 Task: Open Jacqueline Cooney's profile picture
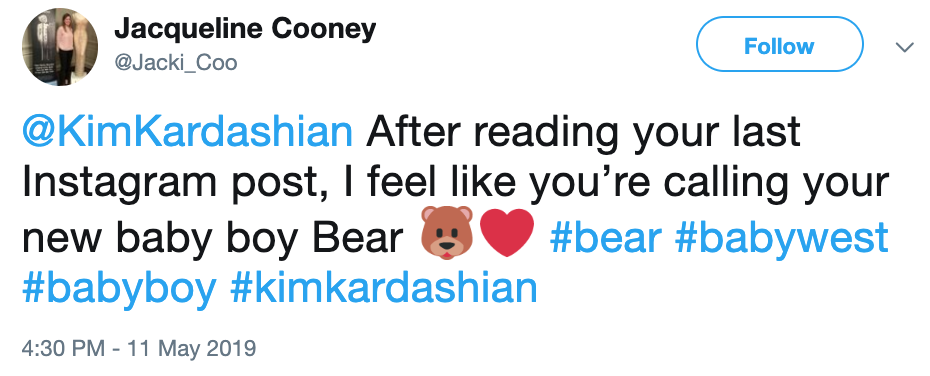[x=52, y=47]
